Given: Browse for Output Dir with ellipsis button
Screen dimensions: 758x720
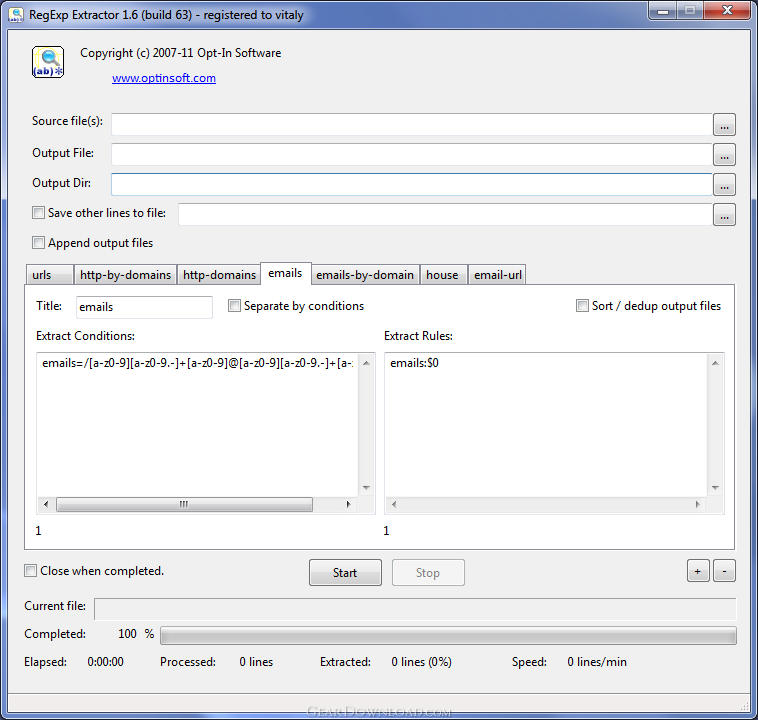Looking at the screenshot, I should coord(724,185).
